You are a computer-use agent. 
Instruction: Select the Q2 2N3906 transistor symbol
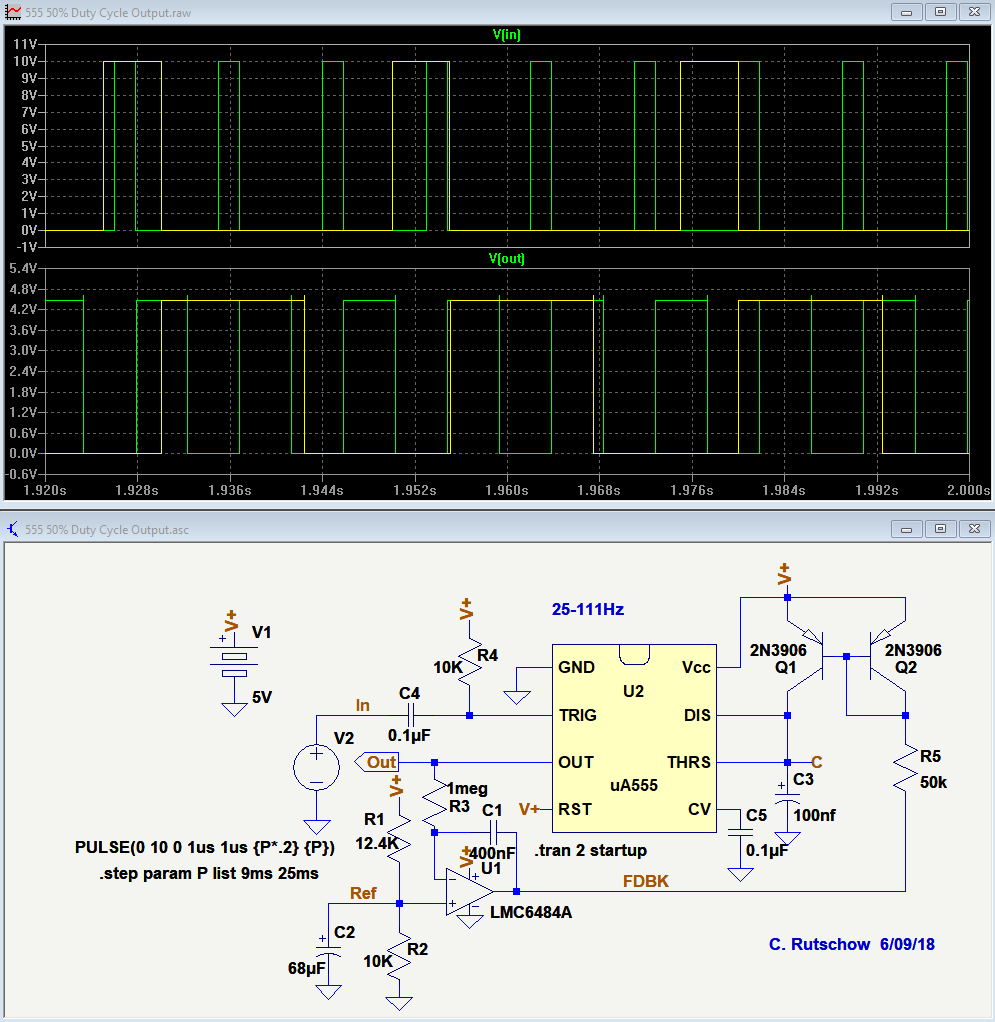coord(887,657)
